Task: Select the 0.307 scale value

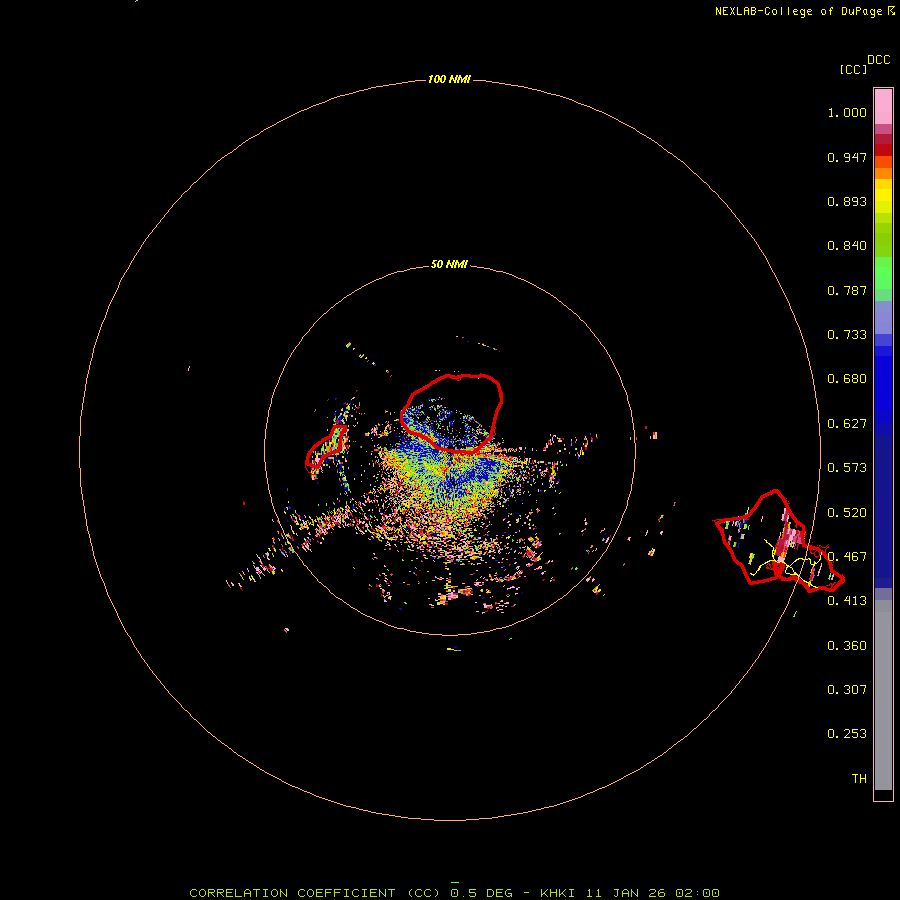Action: pos(847,690)
